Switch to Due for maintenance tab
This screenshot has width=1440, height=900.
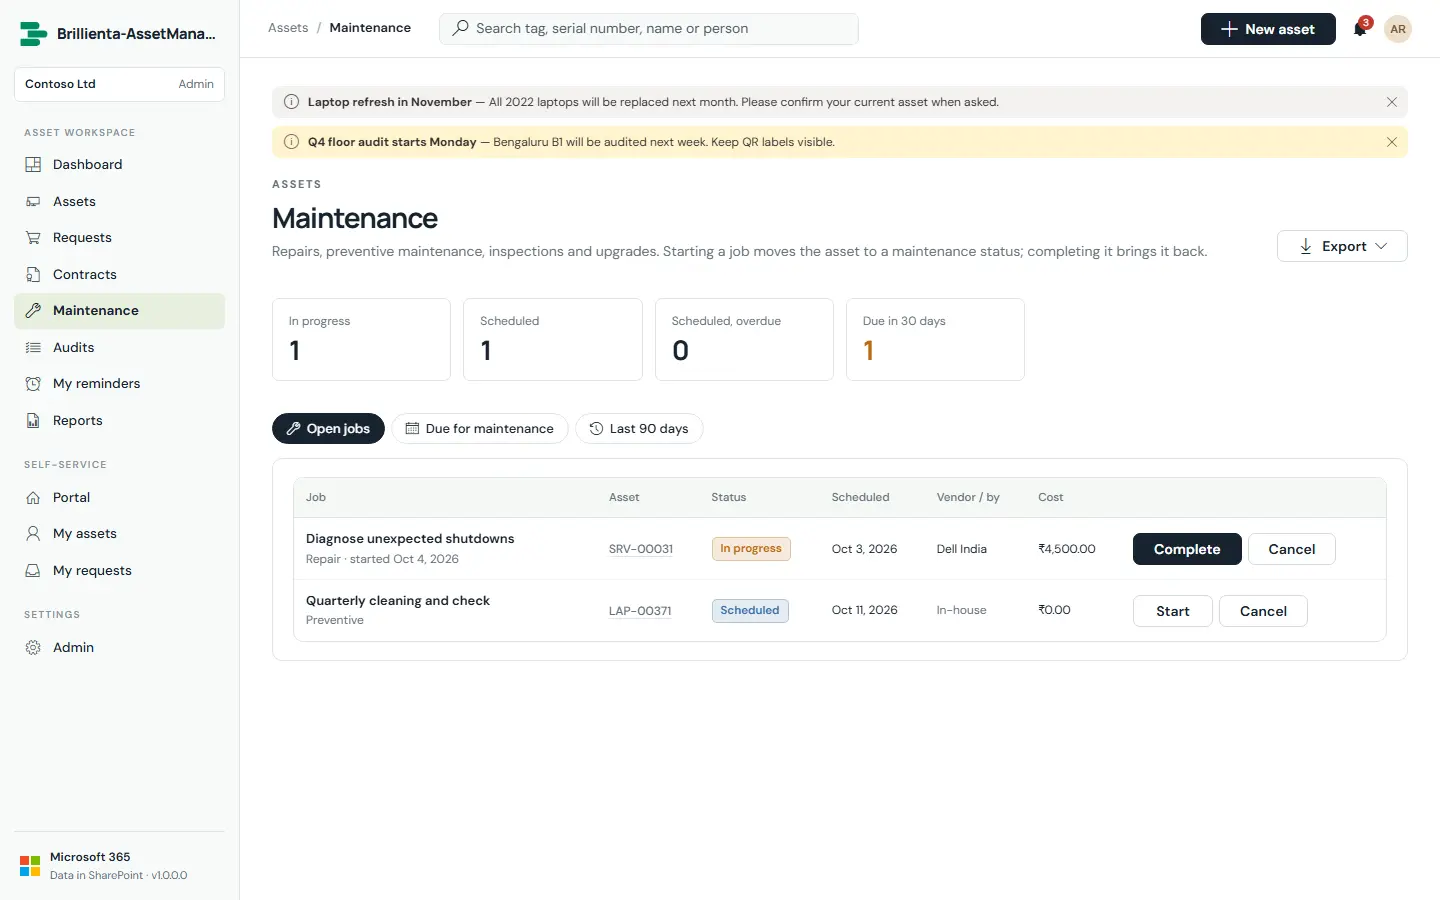pos(480,429)
